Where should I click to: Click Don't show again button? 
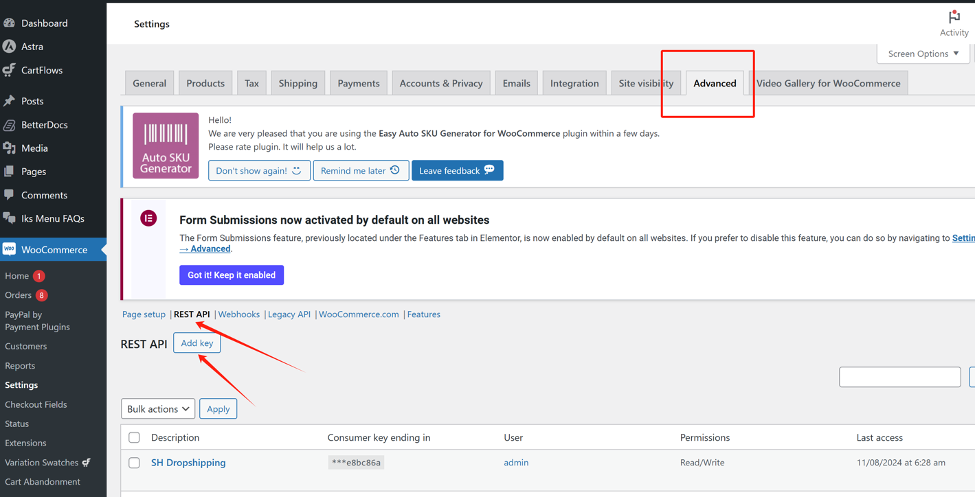[259, 171]
